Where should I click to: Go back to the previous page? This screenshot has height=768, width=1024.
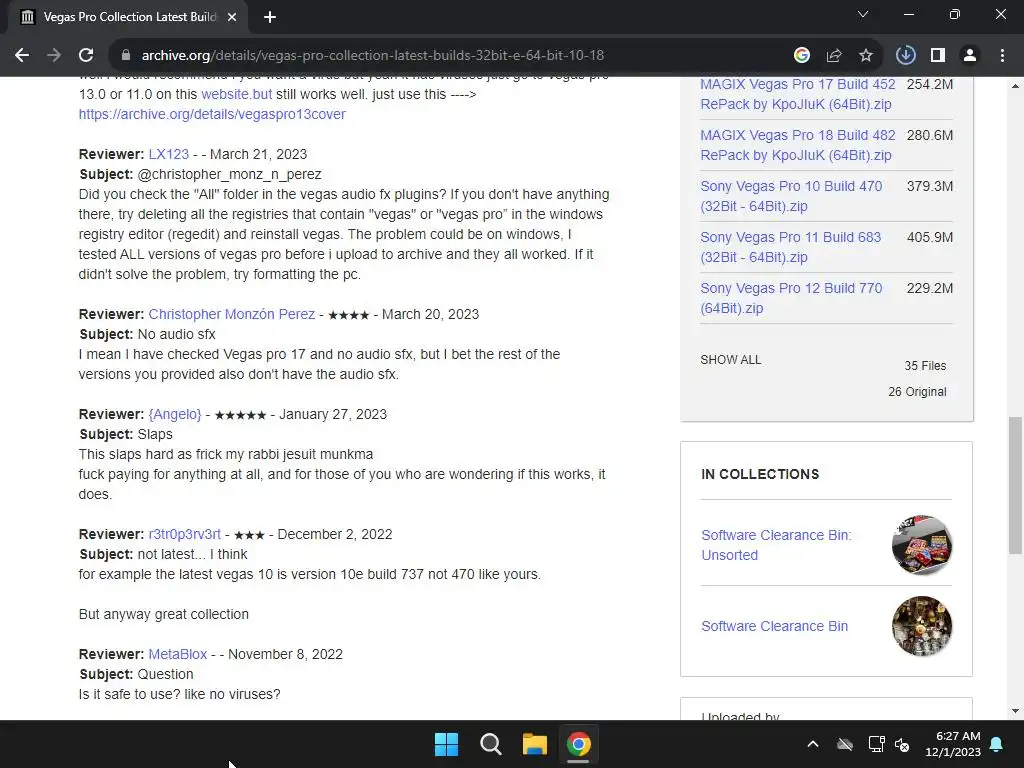point(22,56)
